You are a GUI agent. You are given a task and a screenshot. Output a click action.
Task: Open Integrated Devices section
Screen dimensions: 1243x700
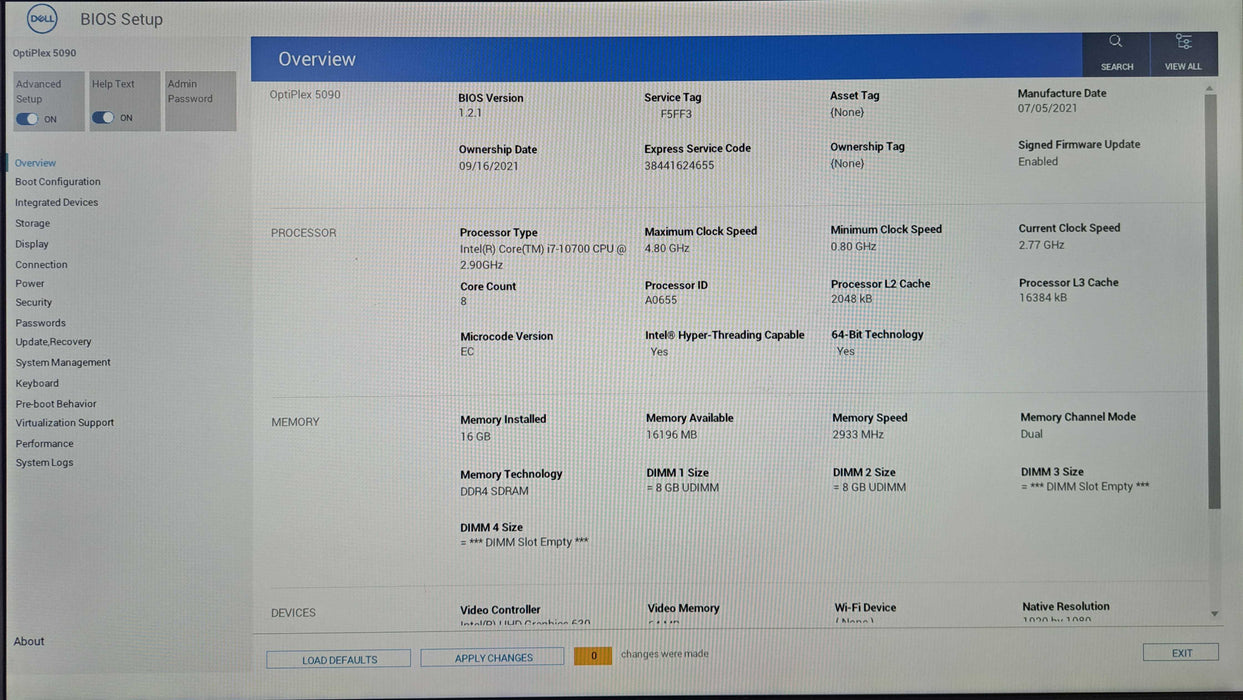[57, 202]
